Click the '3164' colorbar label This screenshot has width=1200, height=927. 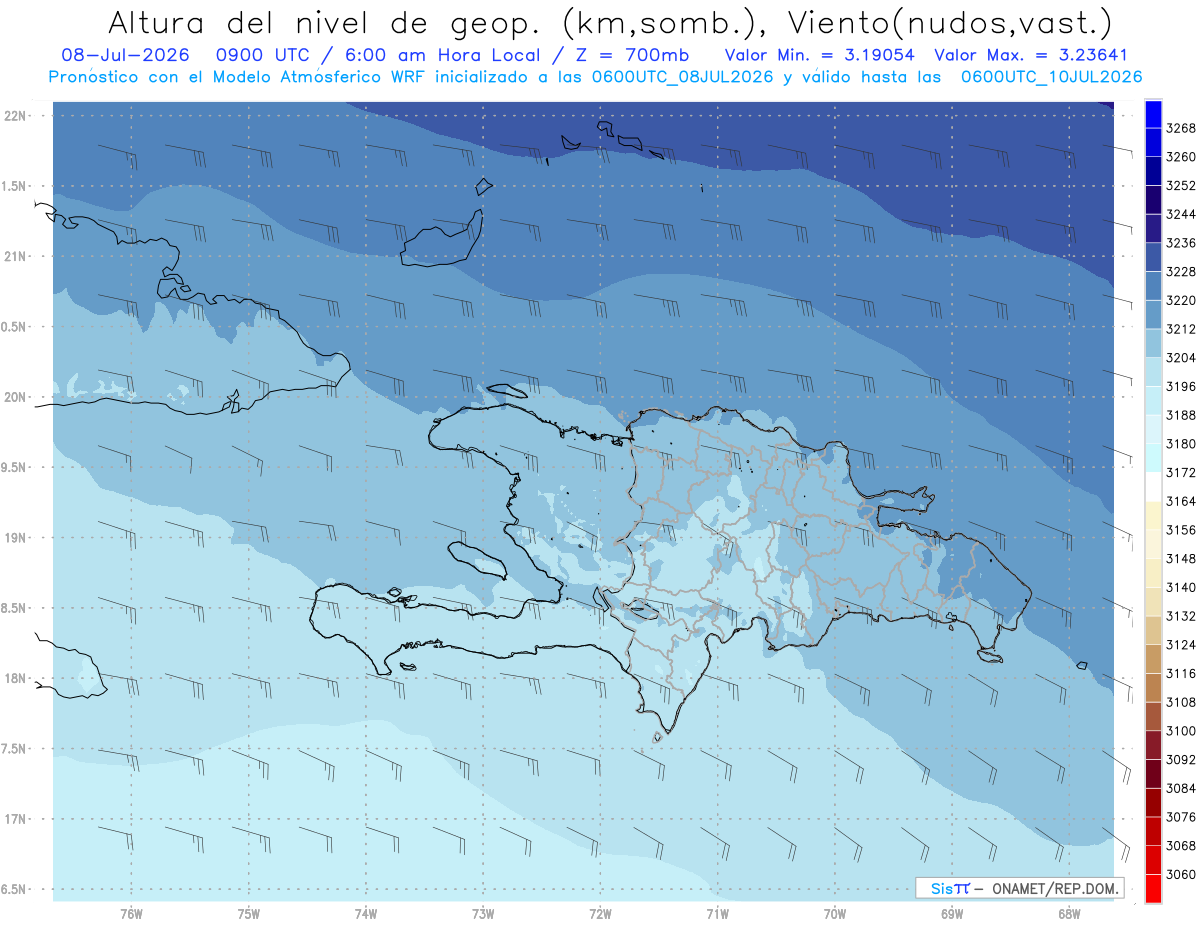[x=1181, y=501]
